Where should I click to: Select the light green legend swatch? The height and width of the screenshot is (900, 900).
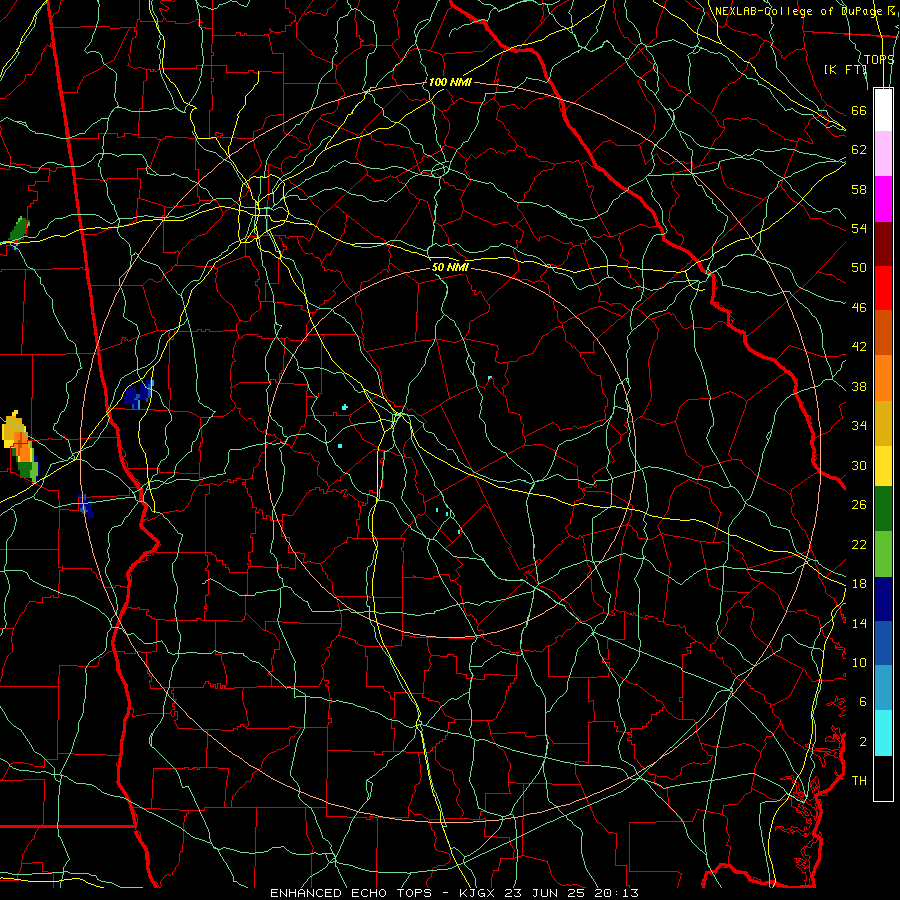[883, 554]
